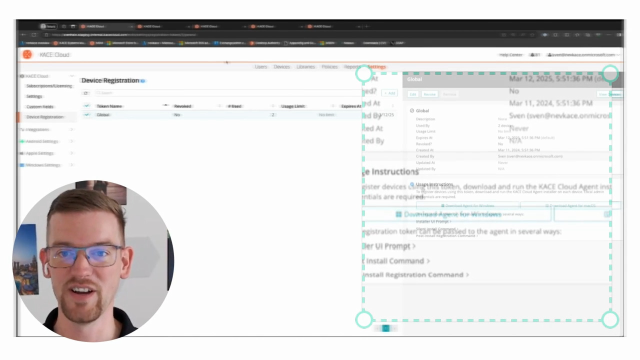Switch to the Libraries tab
The width and height of the screenshot is (640, 360).
coord(306,67)
